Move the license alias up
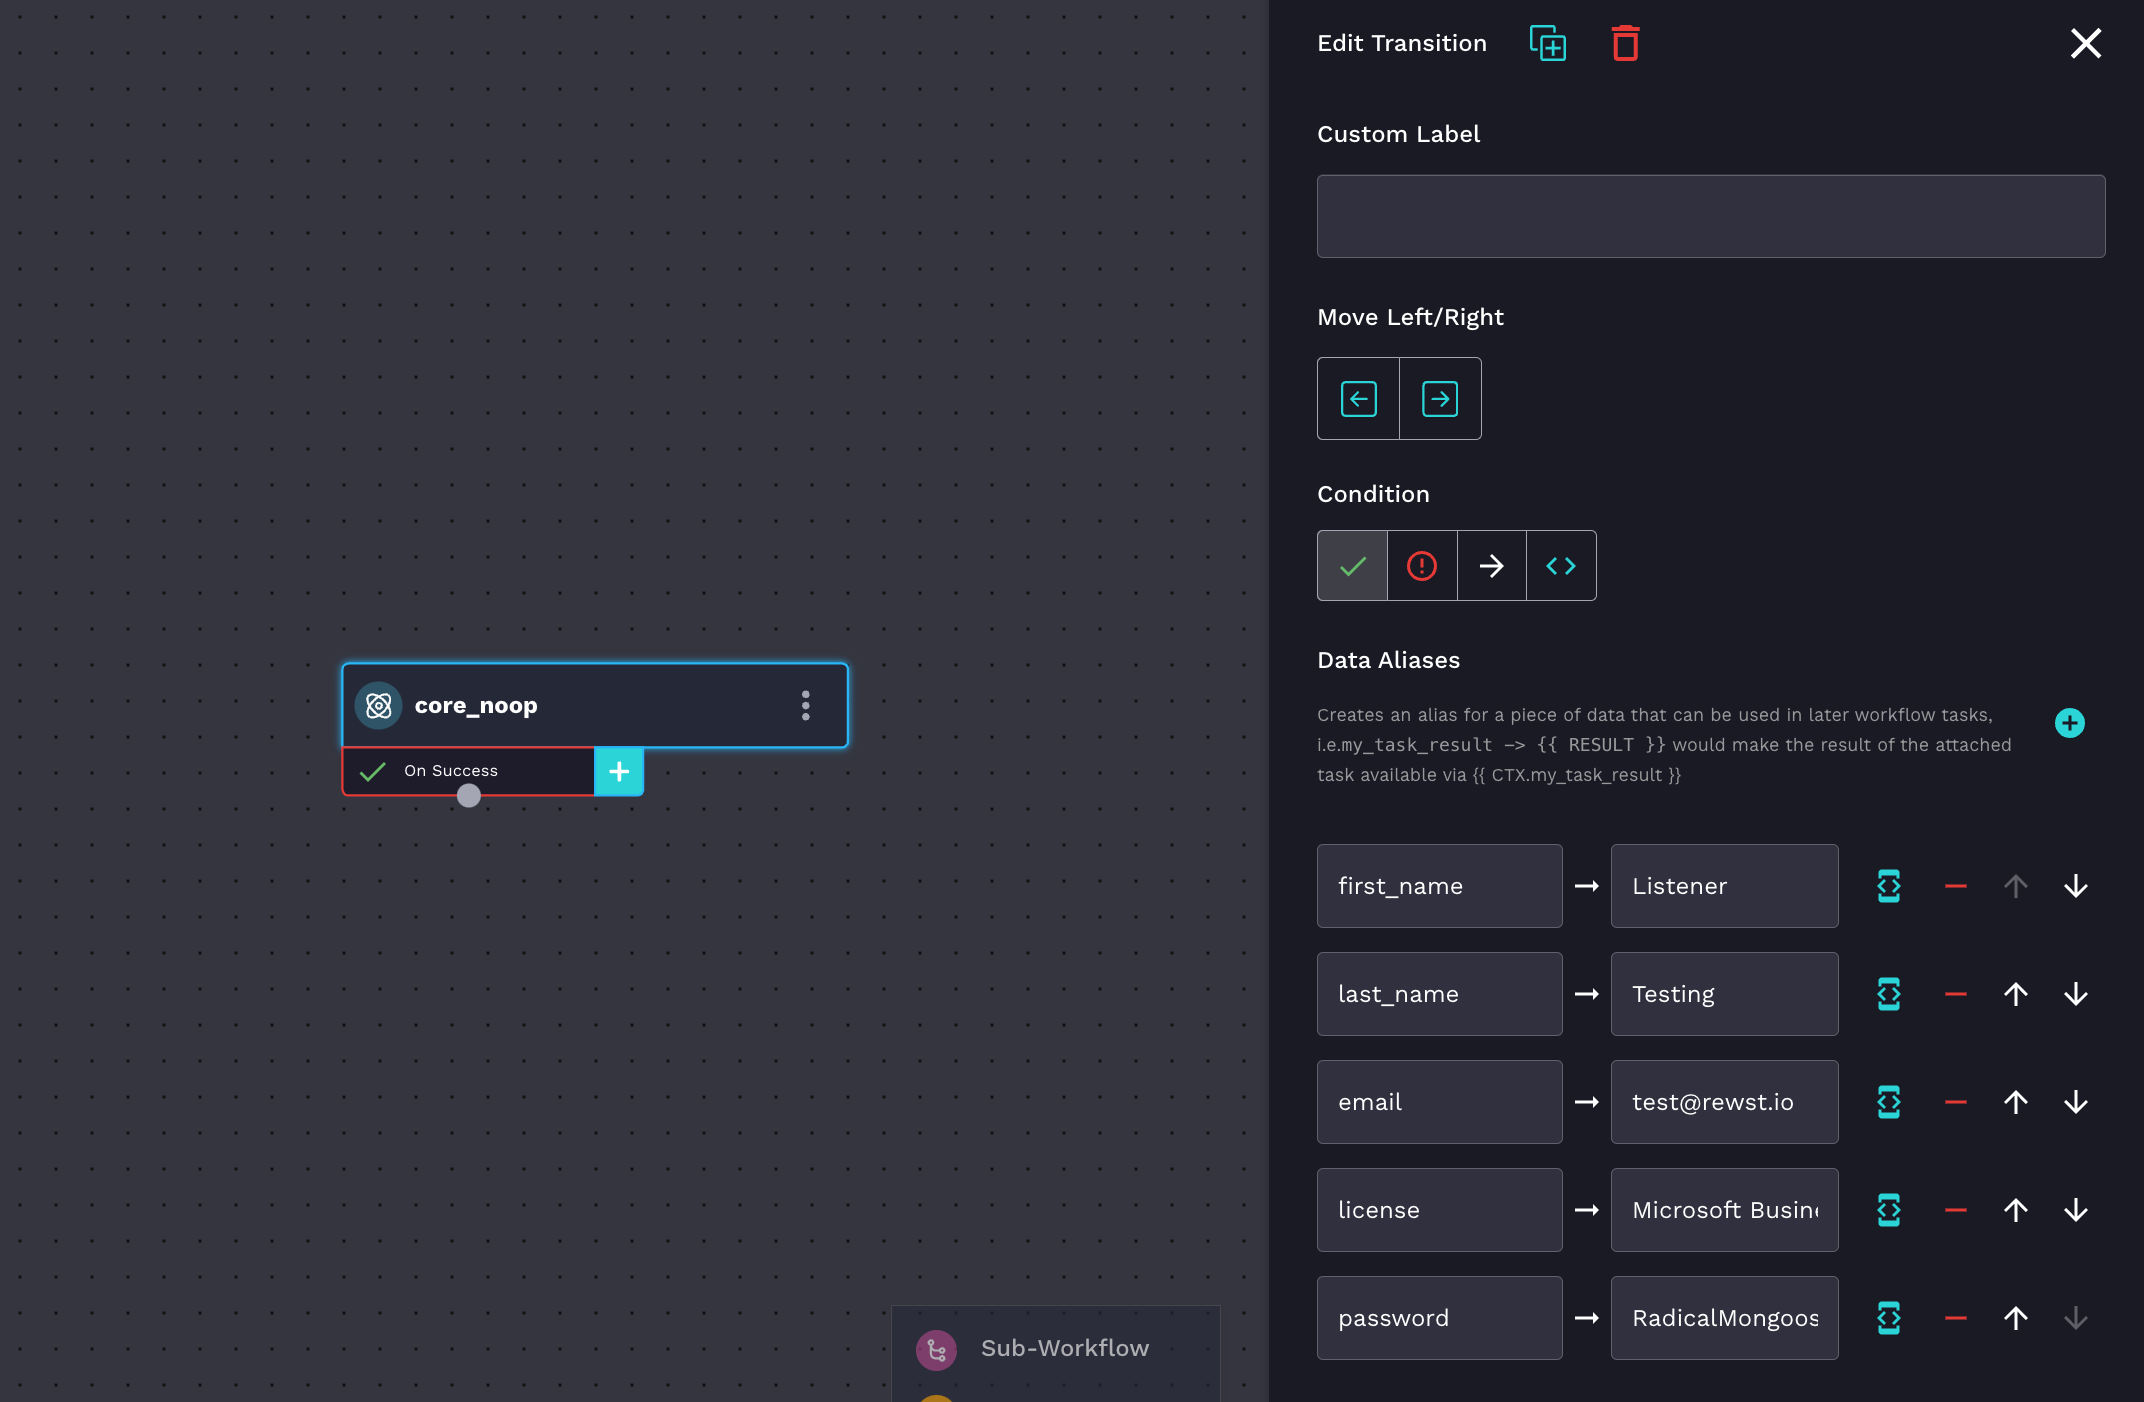The width and height of the screenshot is (2144, 1402). [2016, 1210]
